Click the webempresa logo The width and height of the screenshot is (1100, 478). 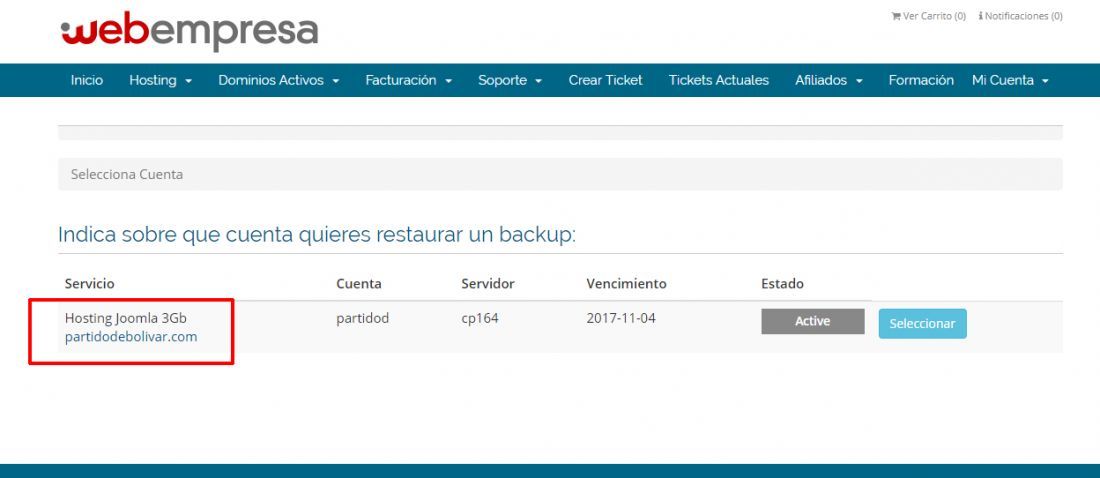pyautogui.click(x=189, y=31)
